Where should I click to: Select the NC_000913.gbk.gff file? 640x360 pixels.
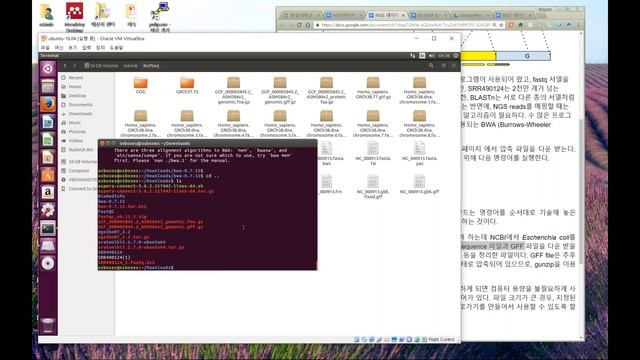point(420,184)
